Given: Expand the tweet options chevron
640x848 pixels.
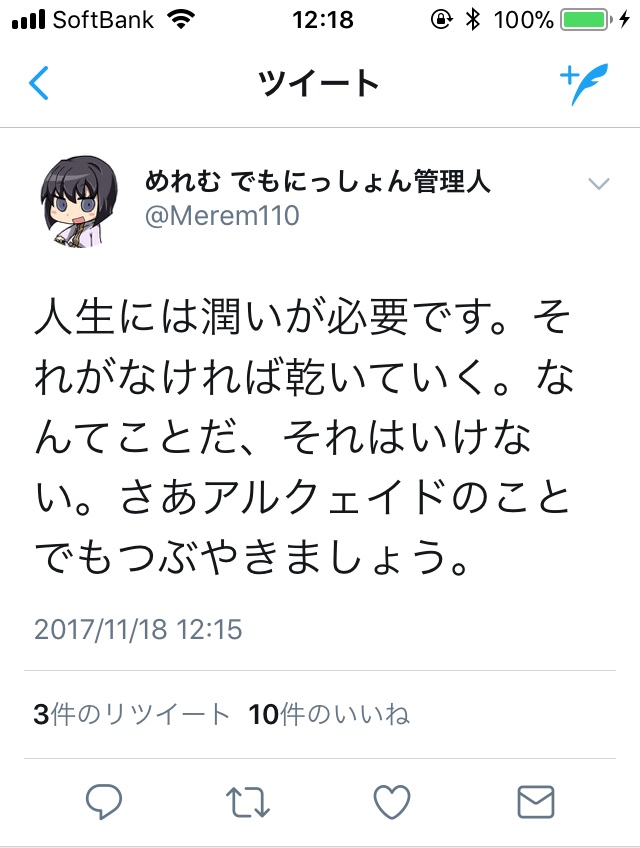Looking at the screenshot, I should click(x=599, y=184).
